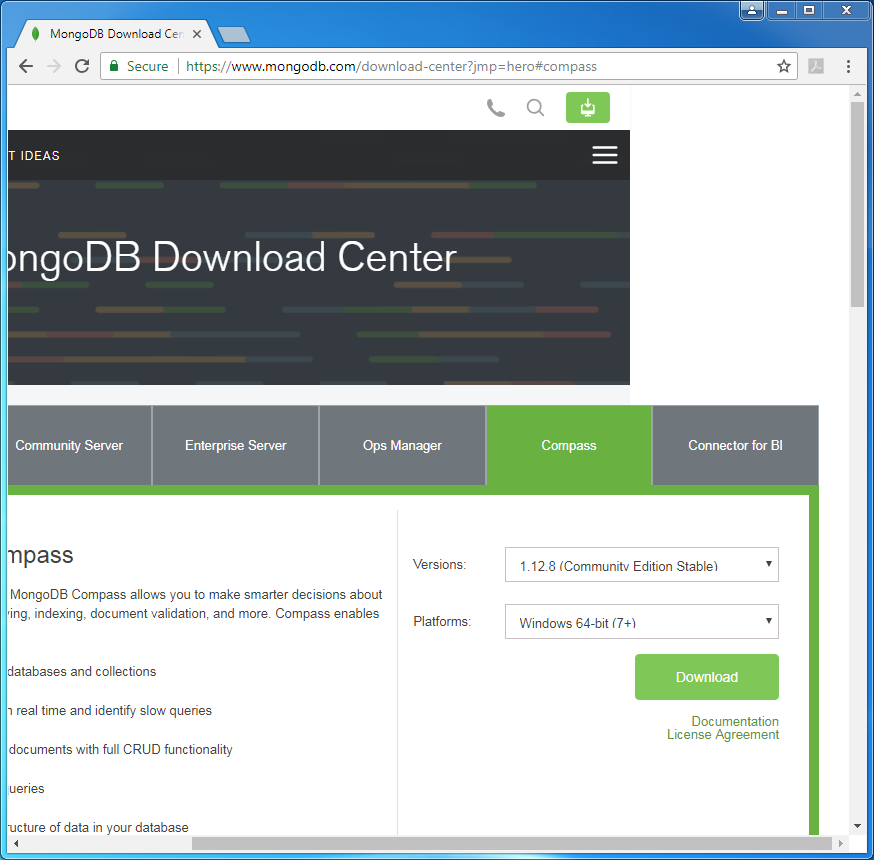Click the green padlock Secure indicator
This screenshot has height=860, width=874.
(x=139, y=66)
